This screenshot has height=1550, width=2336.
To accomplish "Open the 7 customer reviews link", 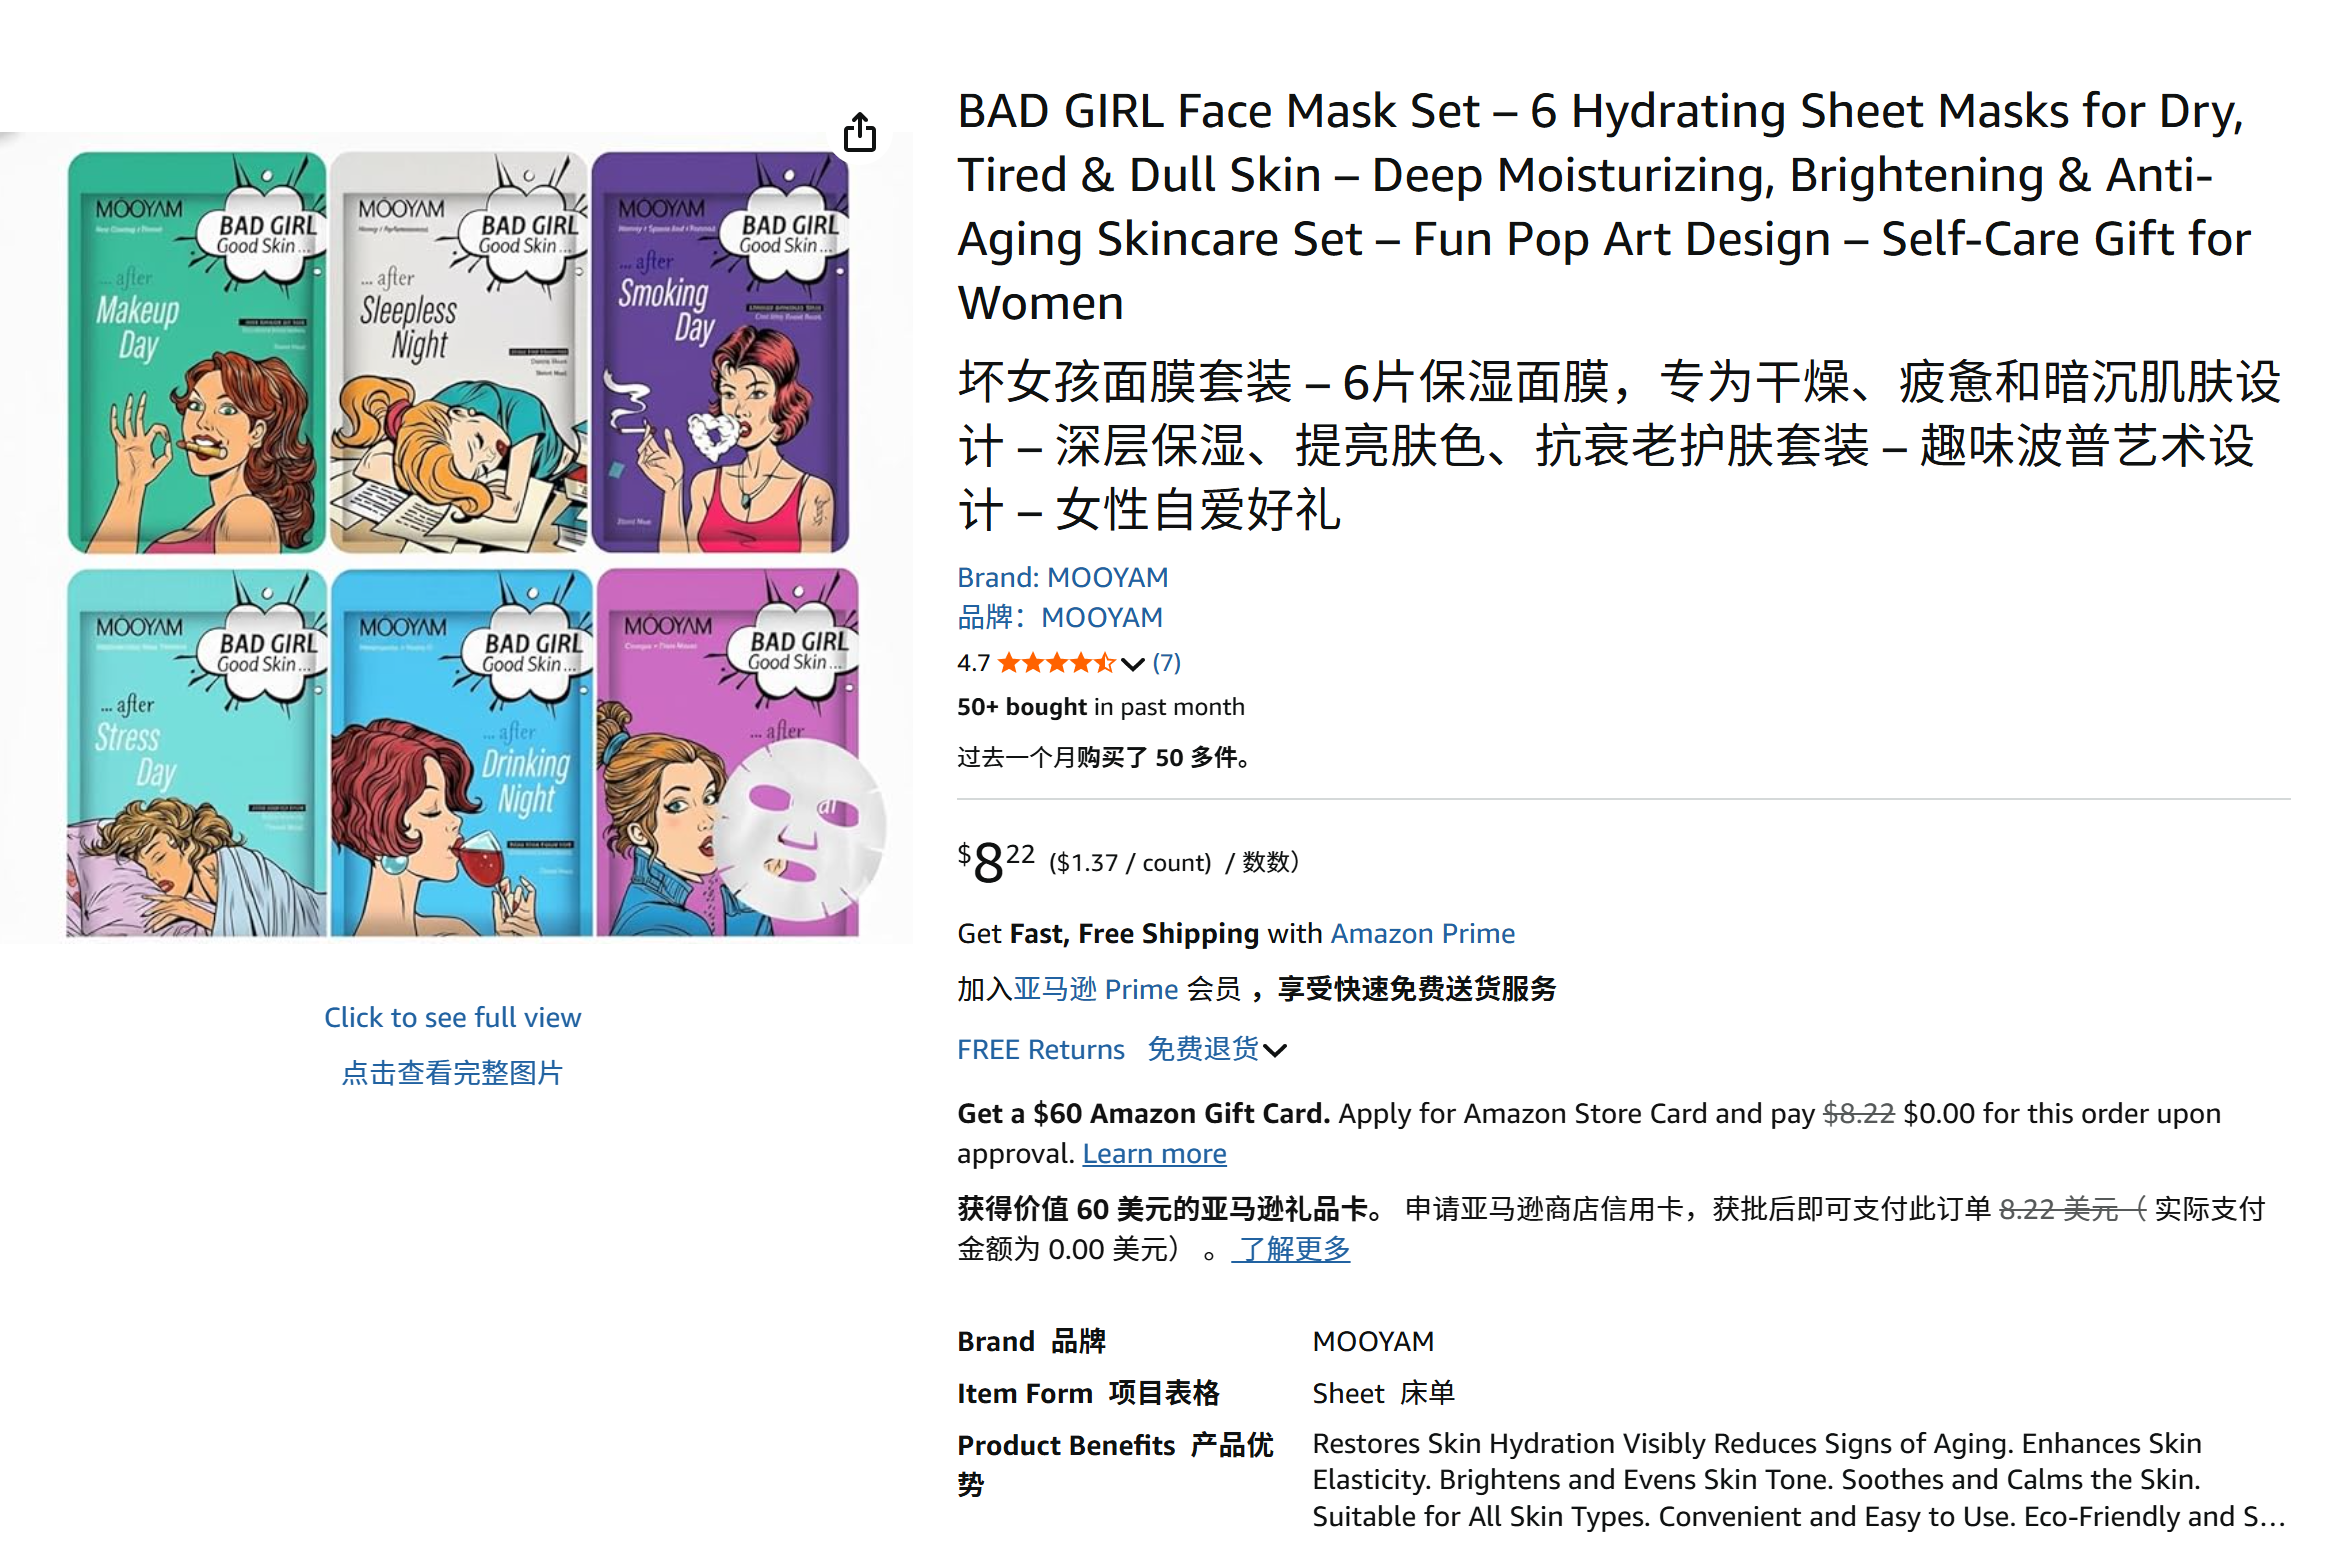I will 1166,663.
